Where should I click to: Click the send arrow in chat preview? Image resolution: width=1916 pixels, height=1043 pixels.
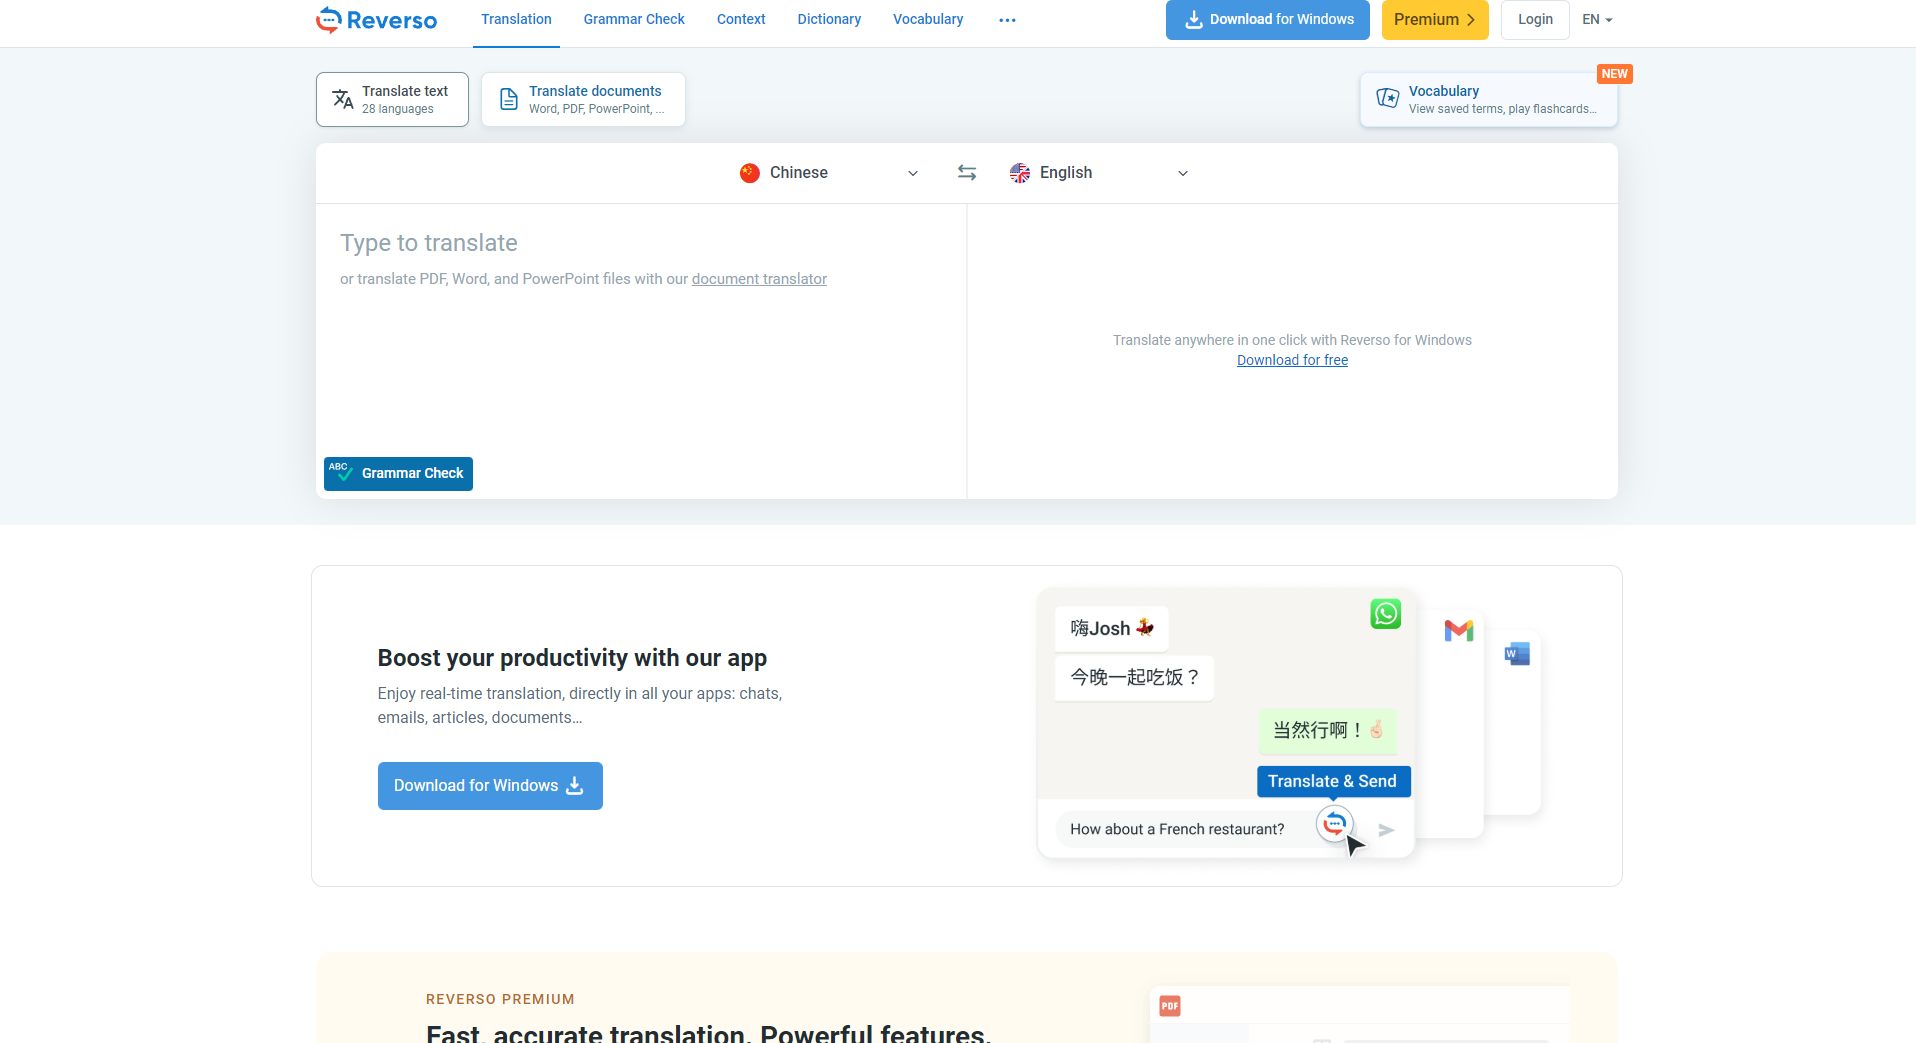[1386, 830]
